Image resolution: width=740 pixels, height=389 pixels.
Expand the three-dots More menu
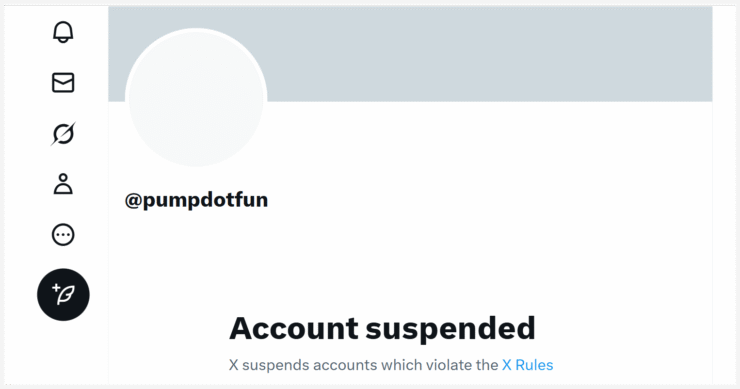63,235
